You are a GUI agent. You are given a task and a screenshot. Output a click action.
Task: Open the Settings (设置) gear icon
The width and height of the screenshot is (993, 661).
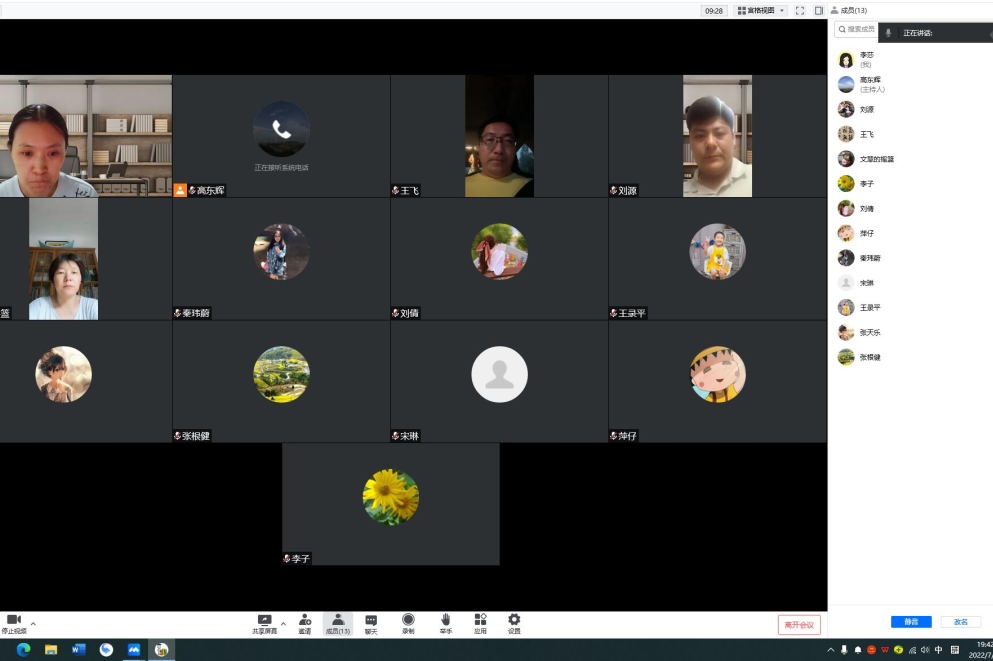coord(514,620)
